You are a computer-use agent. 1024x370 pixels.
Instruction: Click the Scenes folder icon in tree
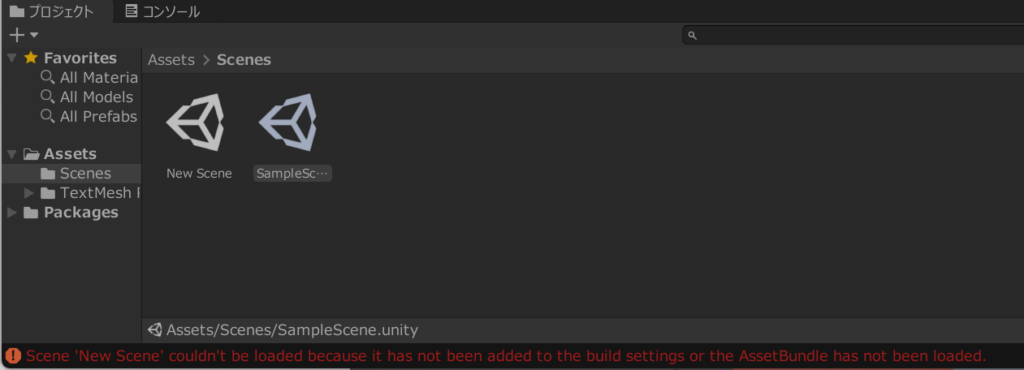click(48, 174)
